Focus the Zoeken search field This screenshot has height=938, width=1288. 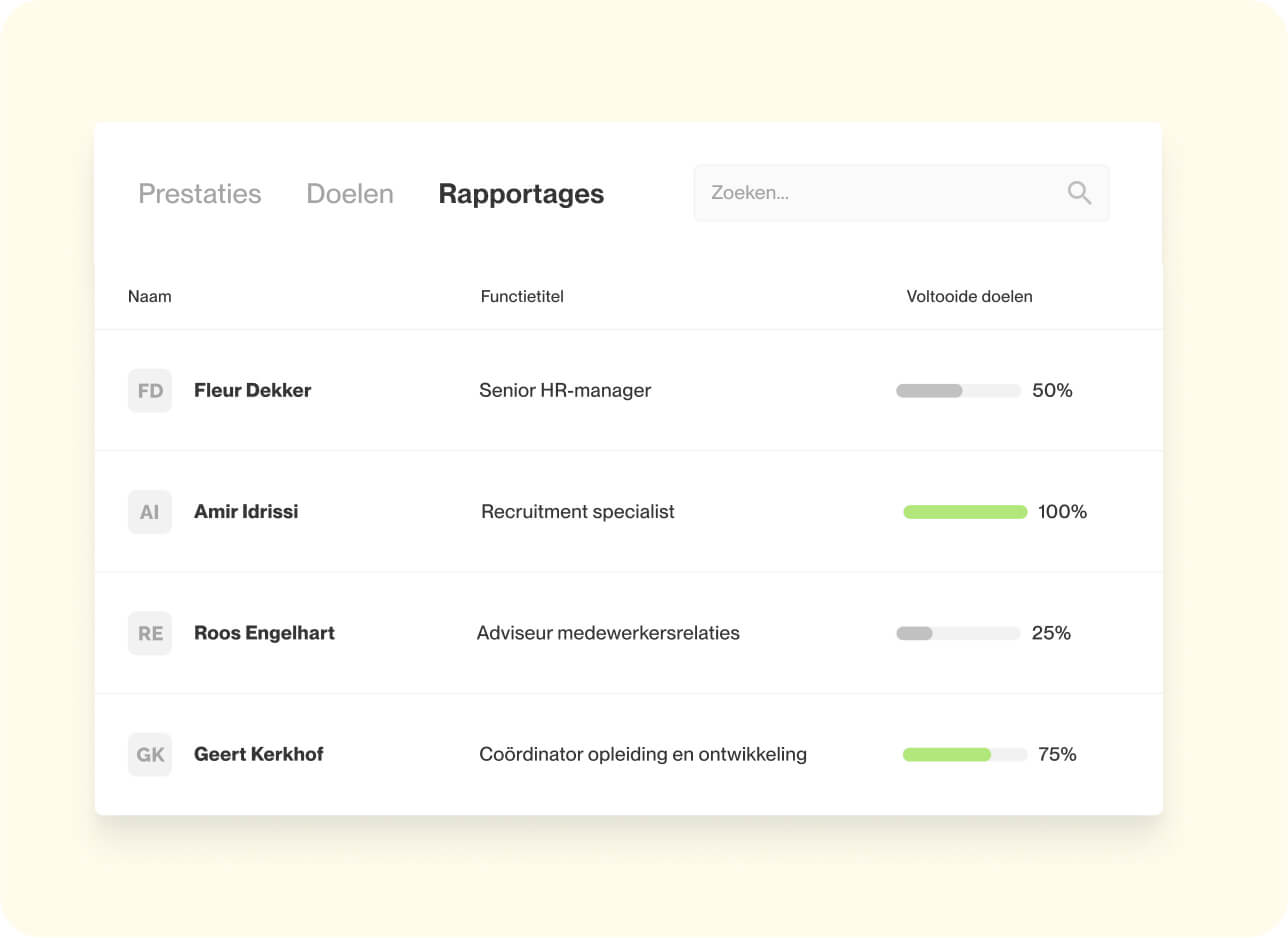point(901,193)
